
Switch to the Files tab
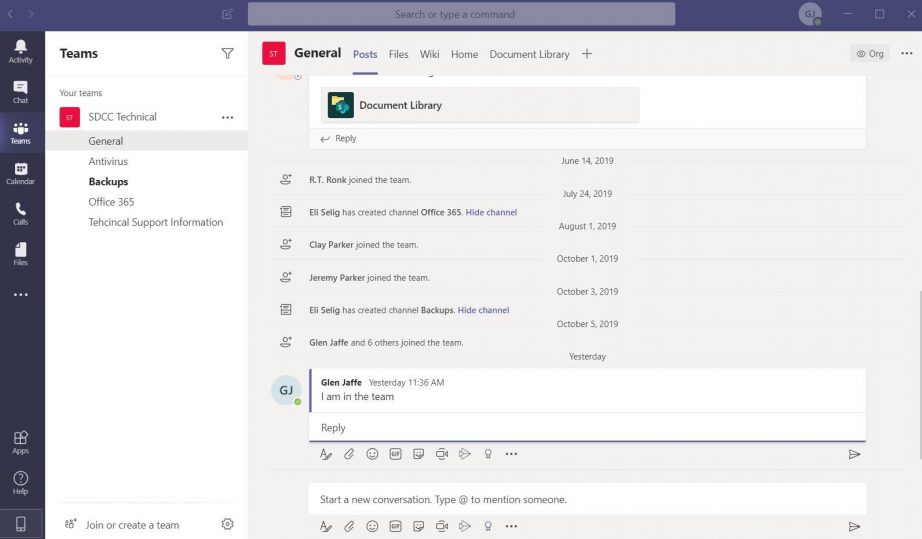coord(398,54)
